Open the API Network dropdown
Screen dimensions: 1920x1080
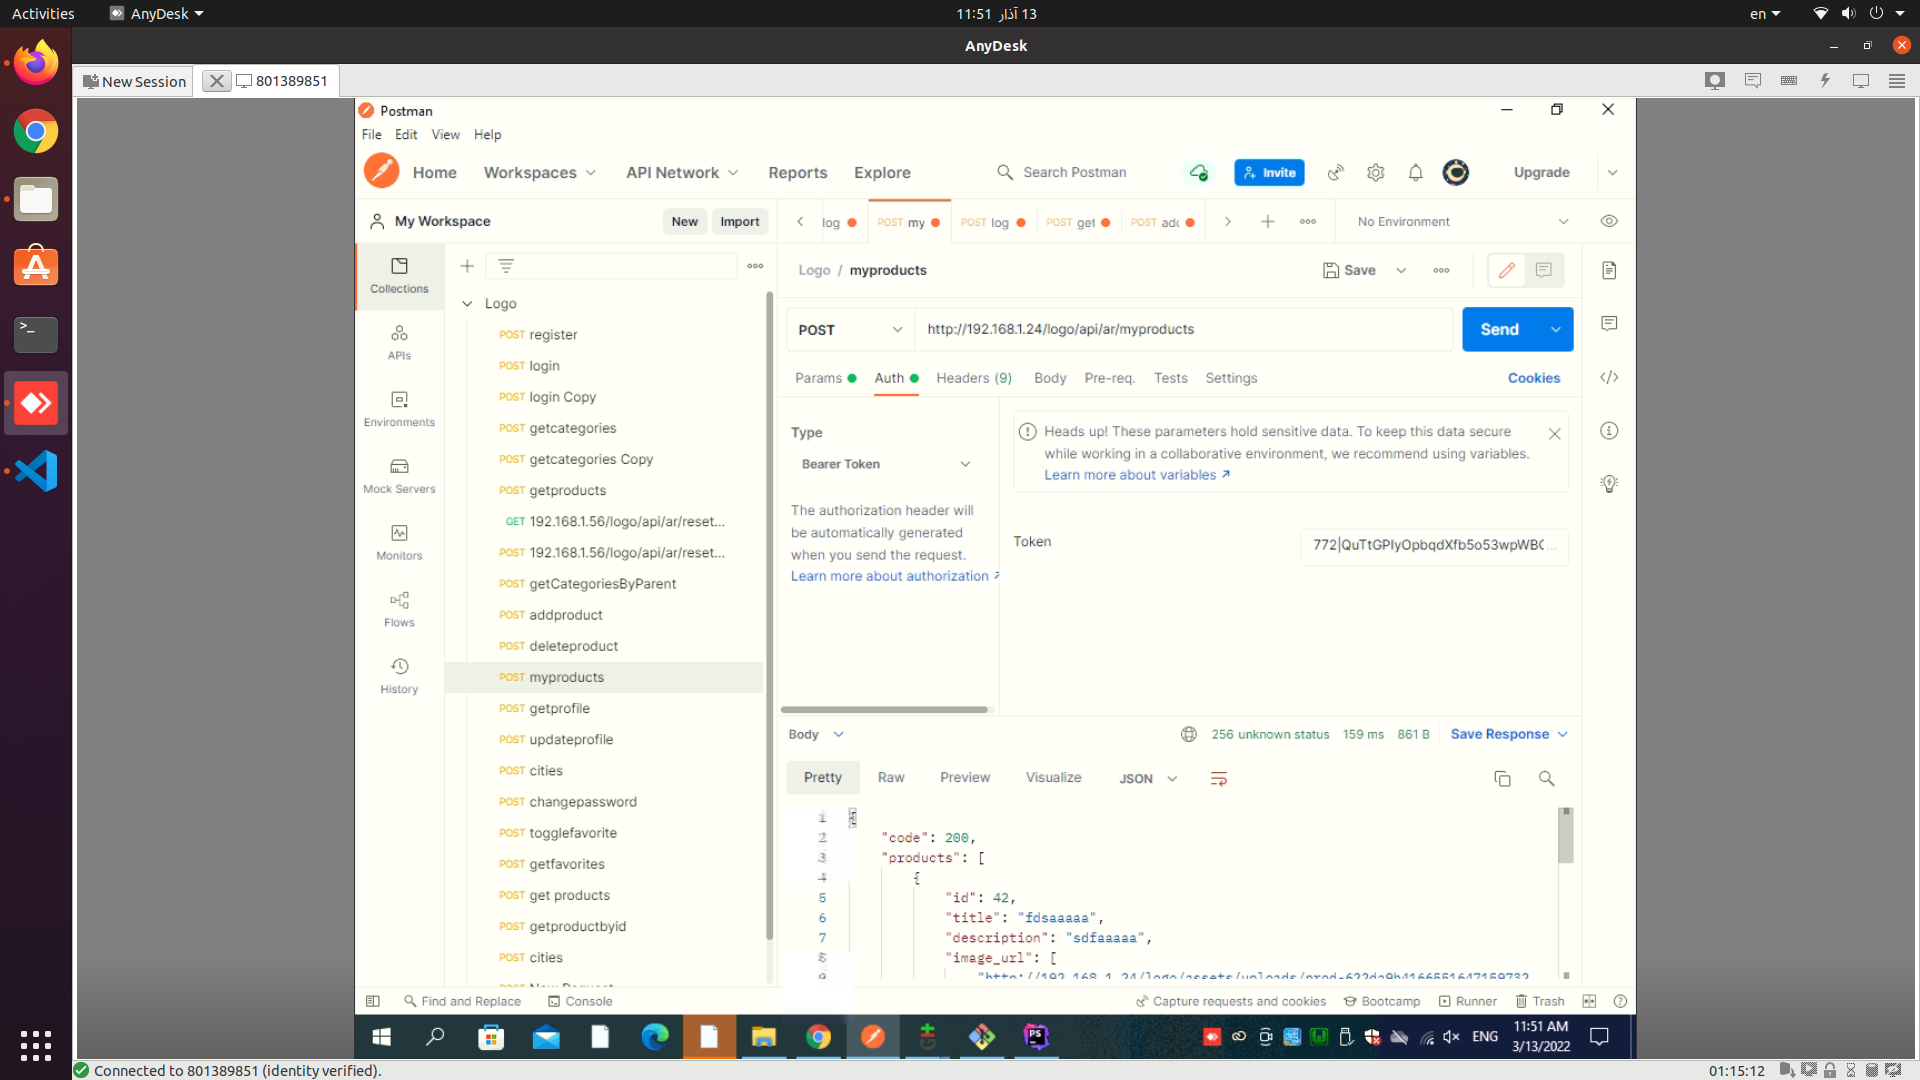coord(682,172)
